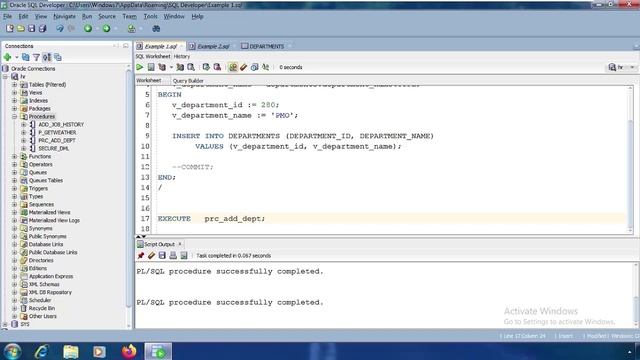Screen dimensions: 640x360
Task: Switch to the Query Builder tab
Action: click(x=188, y=81)
